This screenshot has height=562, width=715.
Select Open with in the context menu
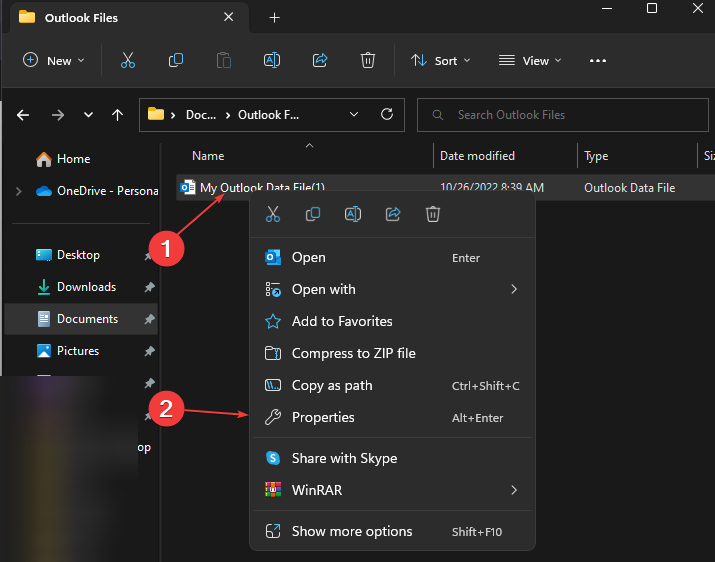pos(392,289)
